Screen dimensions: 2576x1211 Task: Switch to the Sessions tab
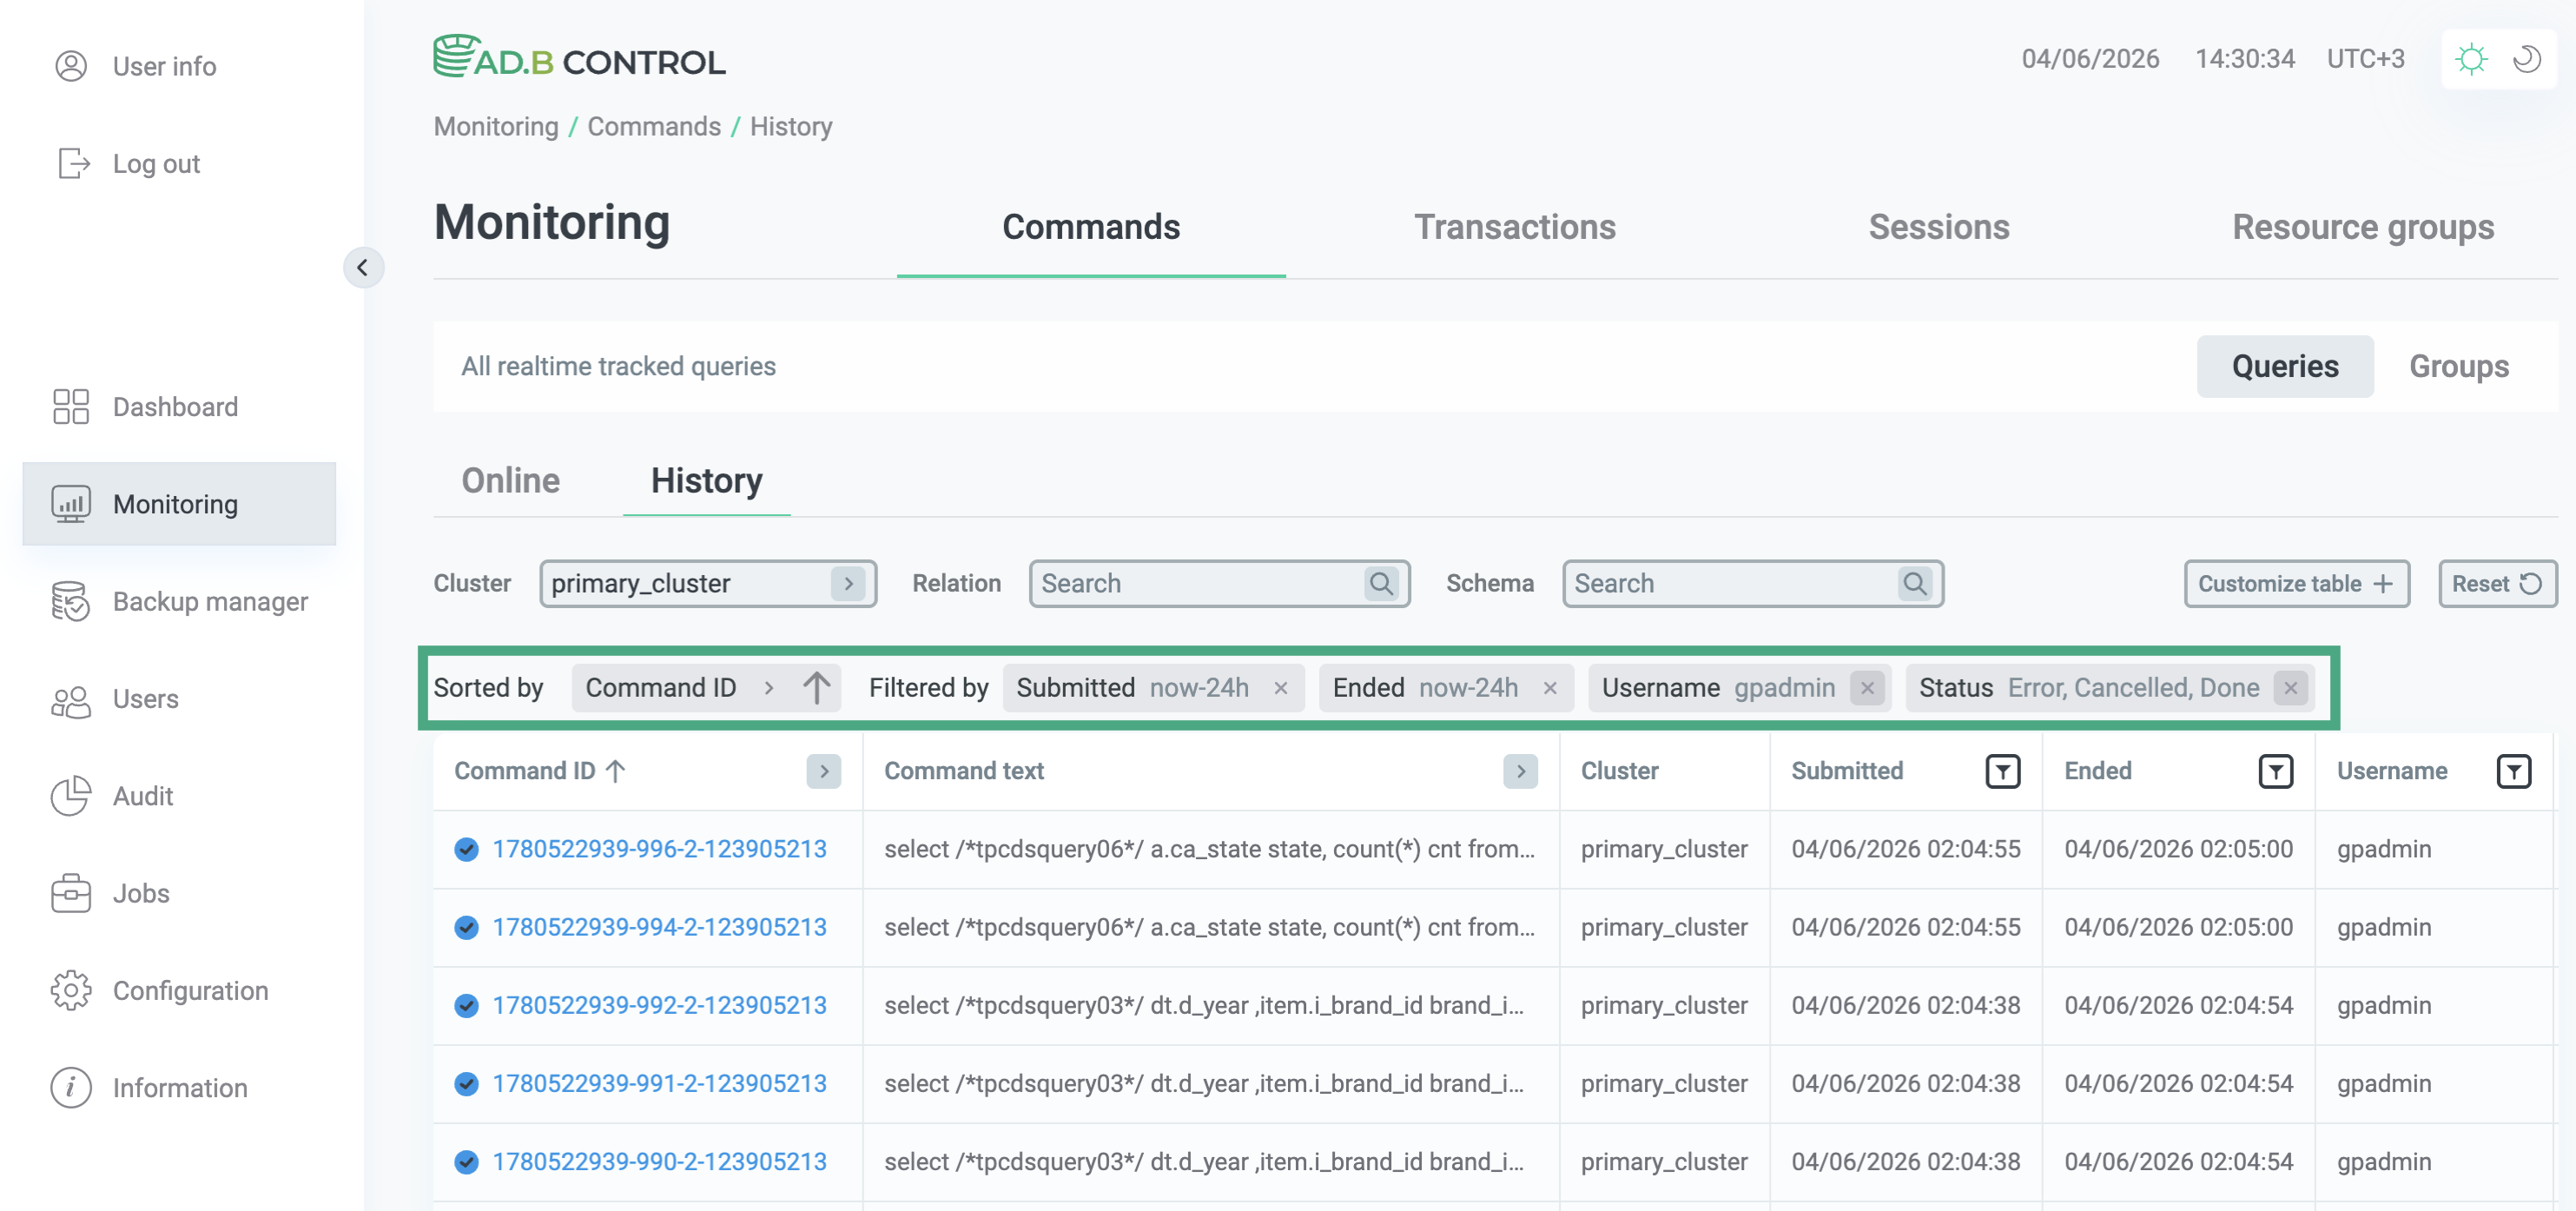pos(1939,227)
